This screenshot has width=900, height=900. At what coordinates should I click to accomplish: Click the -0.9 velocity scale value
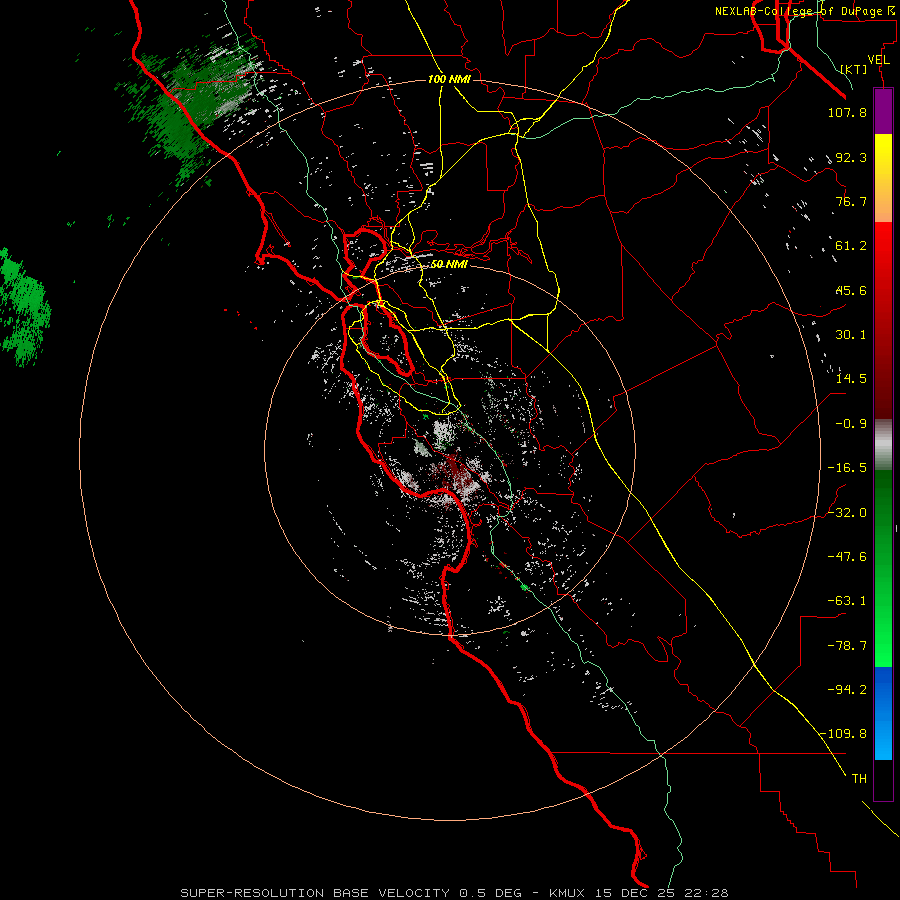point(851,424)
